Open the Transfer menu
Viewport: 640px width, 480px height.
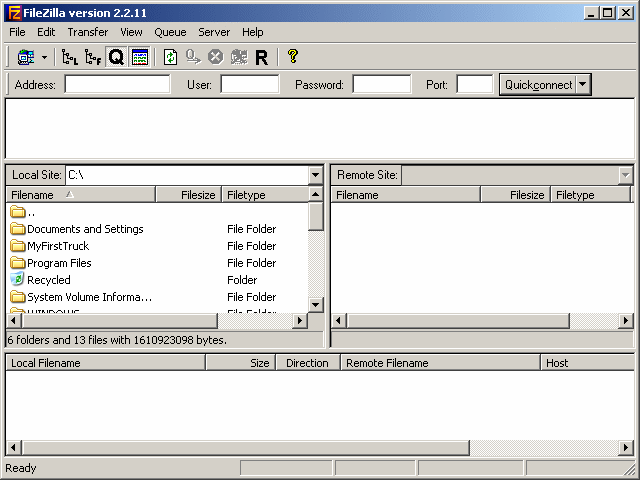click(x=88, y=32)
